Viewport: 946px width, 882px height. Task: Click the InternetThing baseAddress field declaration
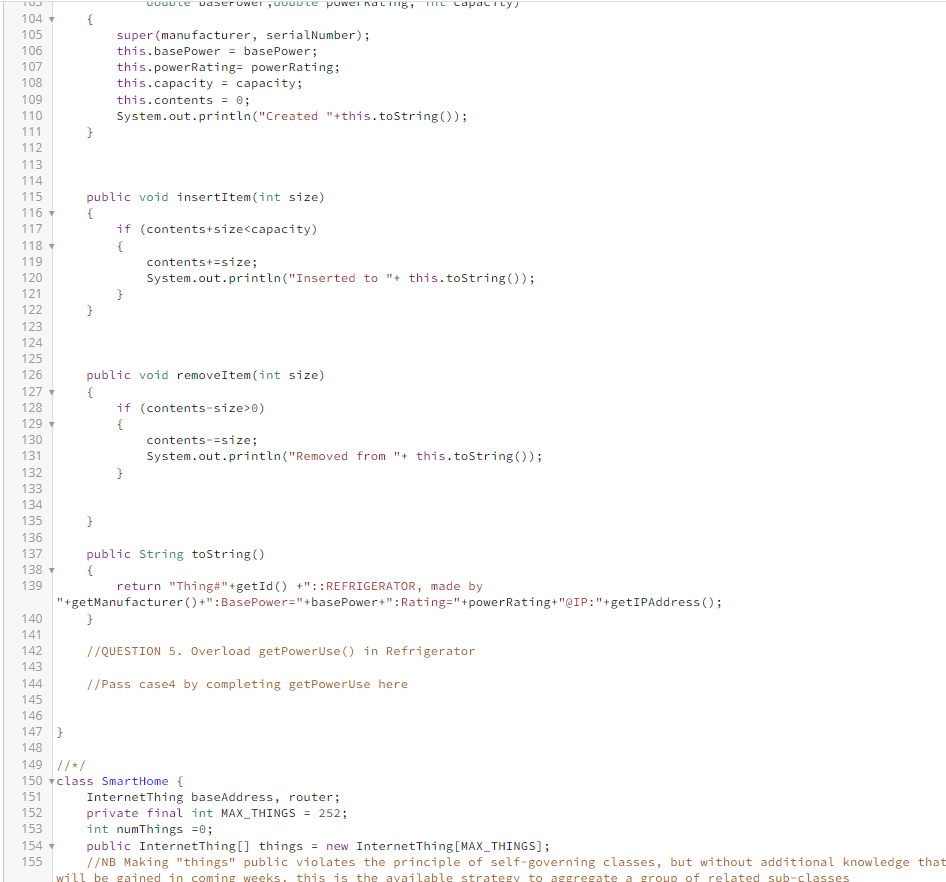pyautogui.click(x=210, y=797)
